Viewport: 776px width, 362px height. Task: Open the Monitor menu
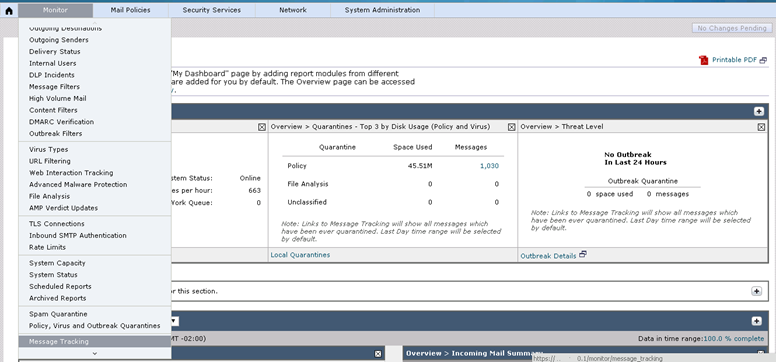pos(55,10)
